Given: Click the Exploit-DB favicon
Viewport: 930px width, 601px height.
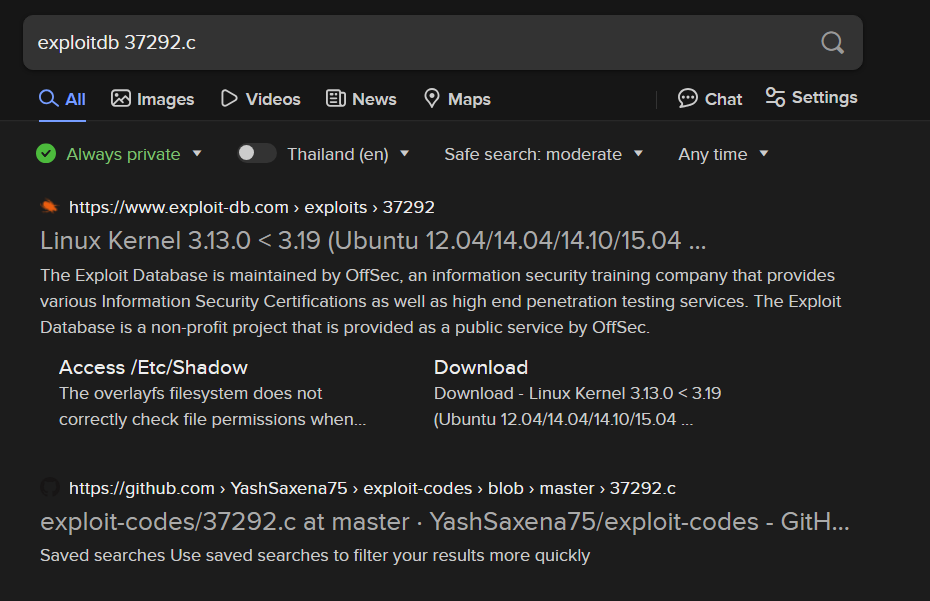Looking at the screenshot, I should 49,207.
